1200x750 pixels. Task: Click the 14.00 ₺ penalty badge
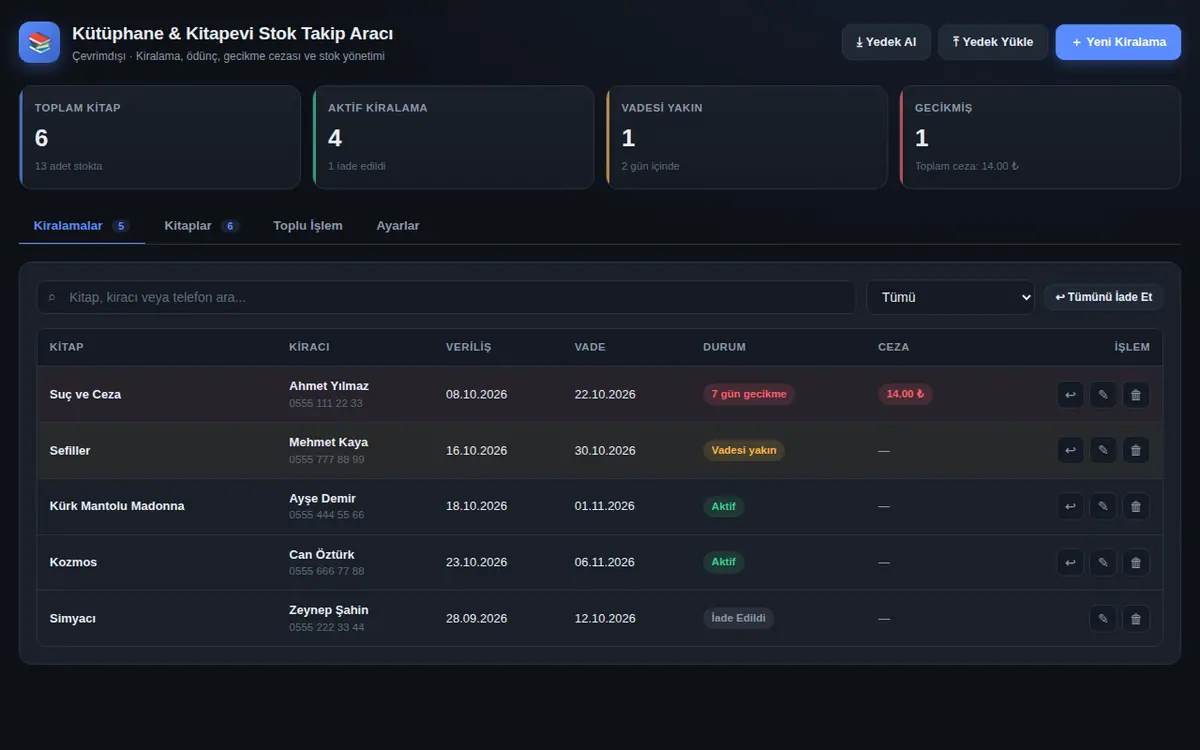pos(905,394)
